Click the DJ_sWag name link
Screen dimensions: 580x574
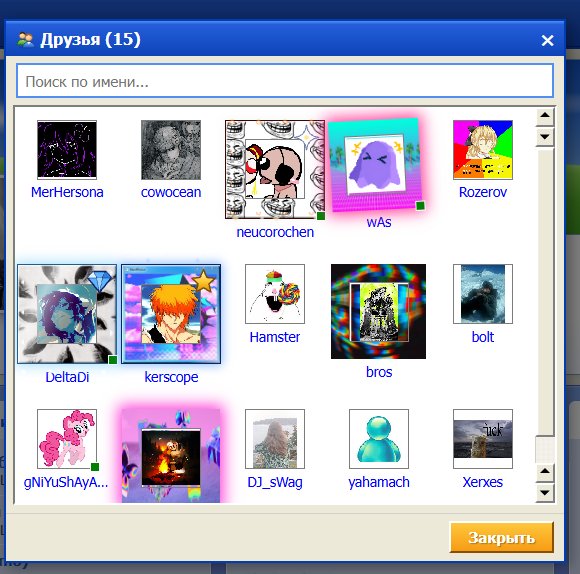pos(275,482)
